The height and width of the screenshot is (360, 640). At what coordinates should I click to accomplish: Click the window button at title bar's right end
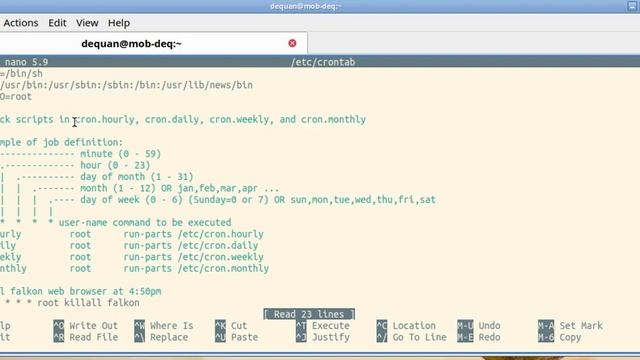pyautogui.click(x=632, y=6)
